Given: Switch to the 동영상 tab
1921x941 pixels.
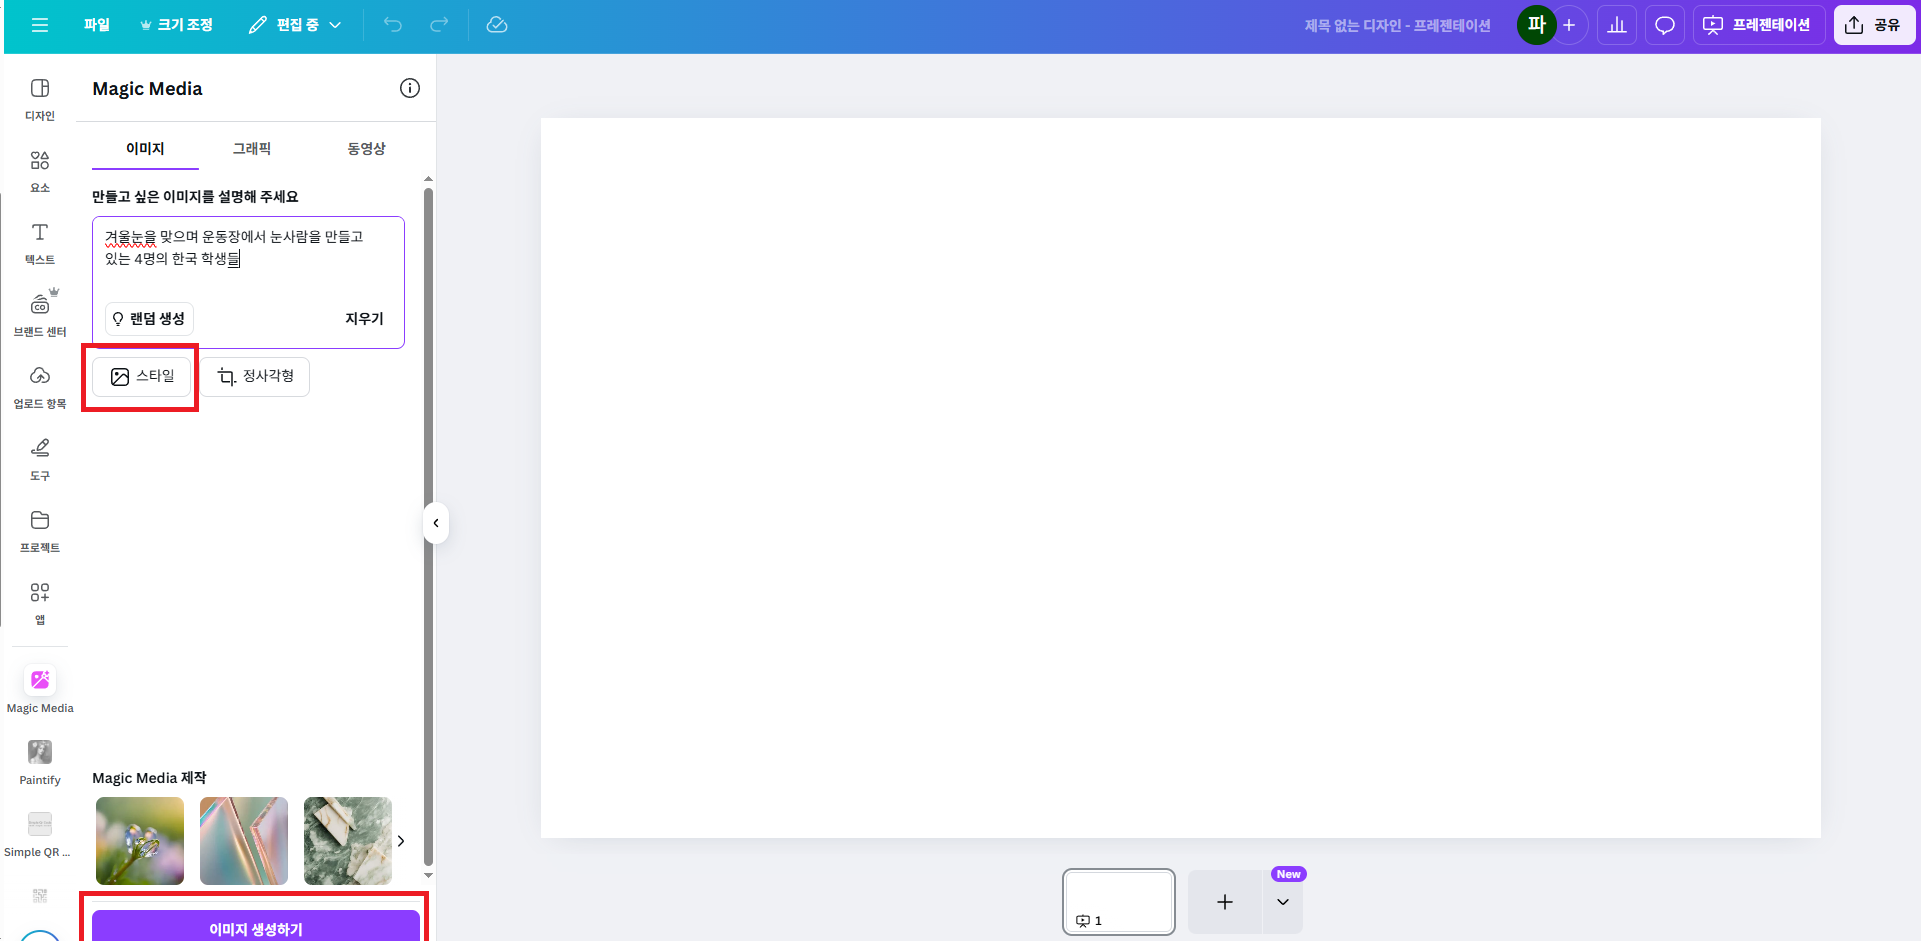Looking at the screenshot, I should coord(366,148).
